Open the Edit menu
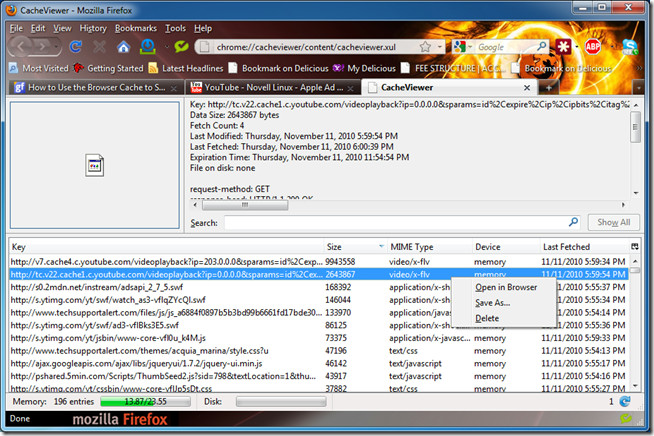 (x=38, y=28)
